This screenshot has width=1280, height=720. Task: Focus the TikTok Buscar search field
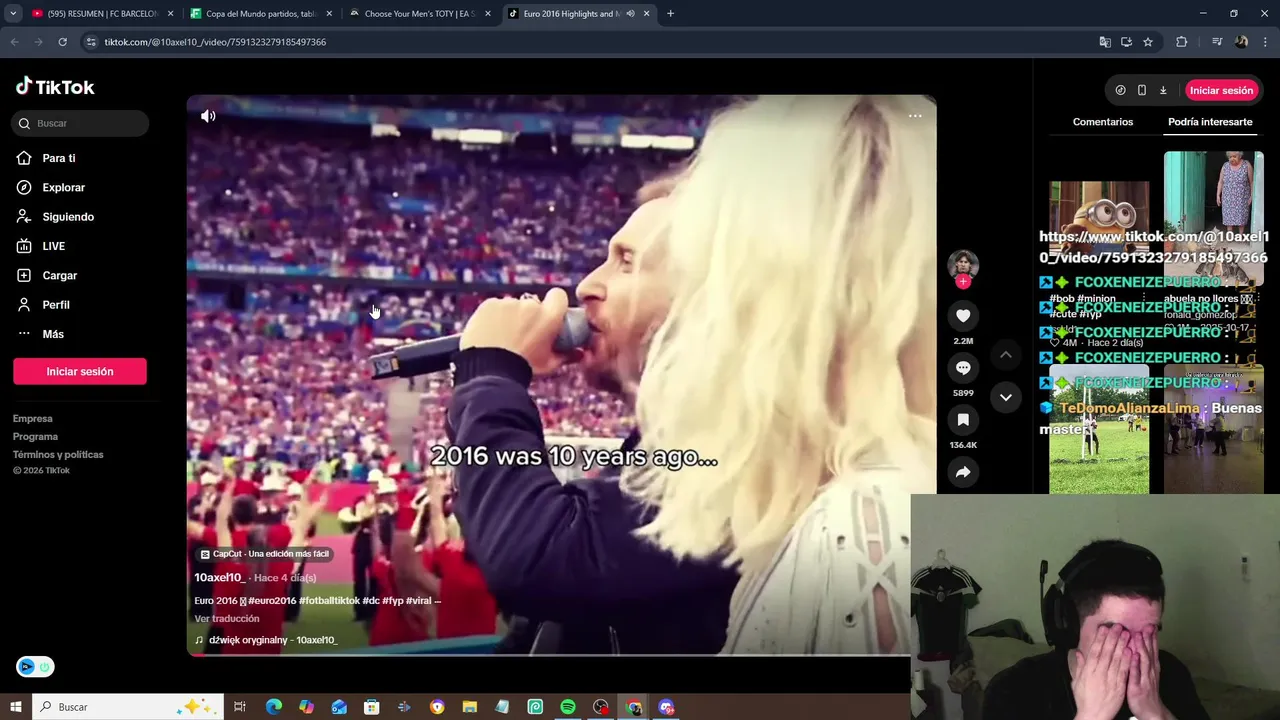click(x=80, y=123)
